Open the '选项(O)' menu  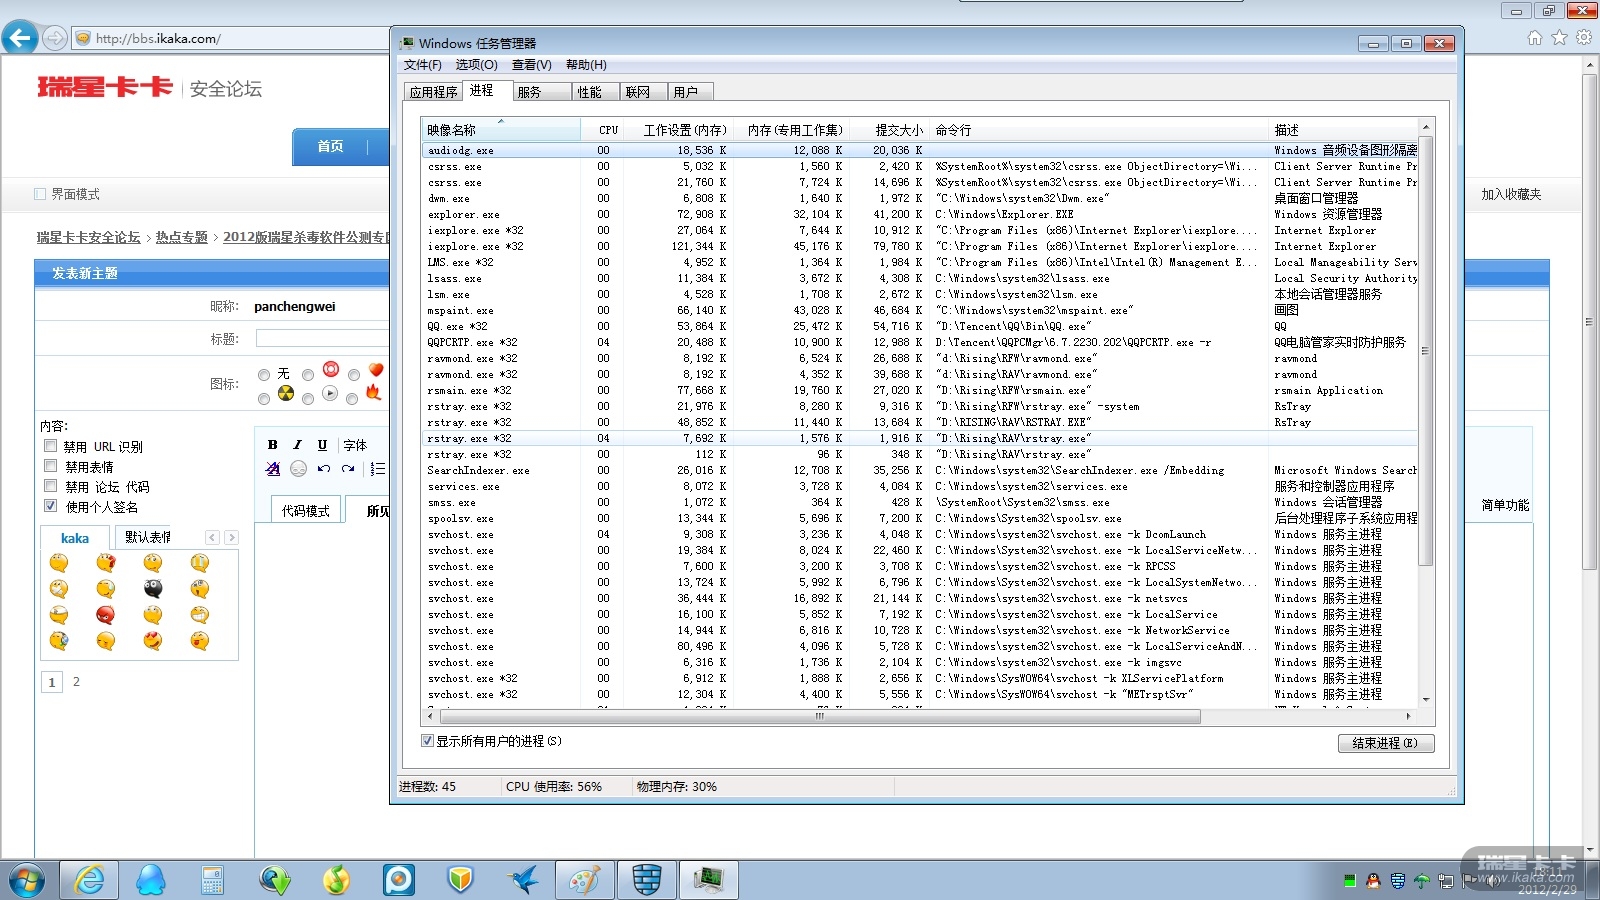(476, 65)
